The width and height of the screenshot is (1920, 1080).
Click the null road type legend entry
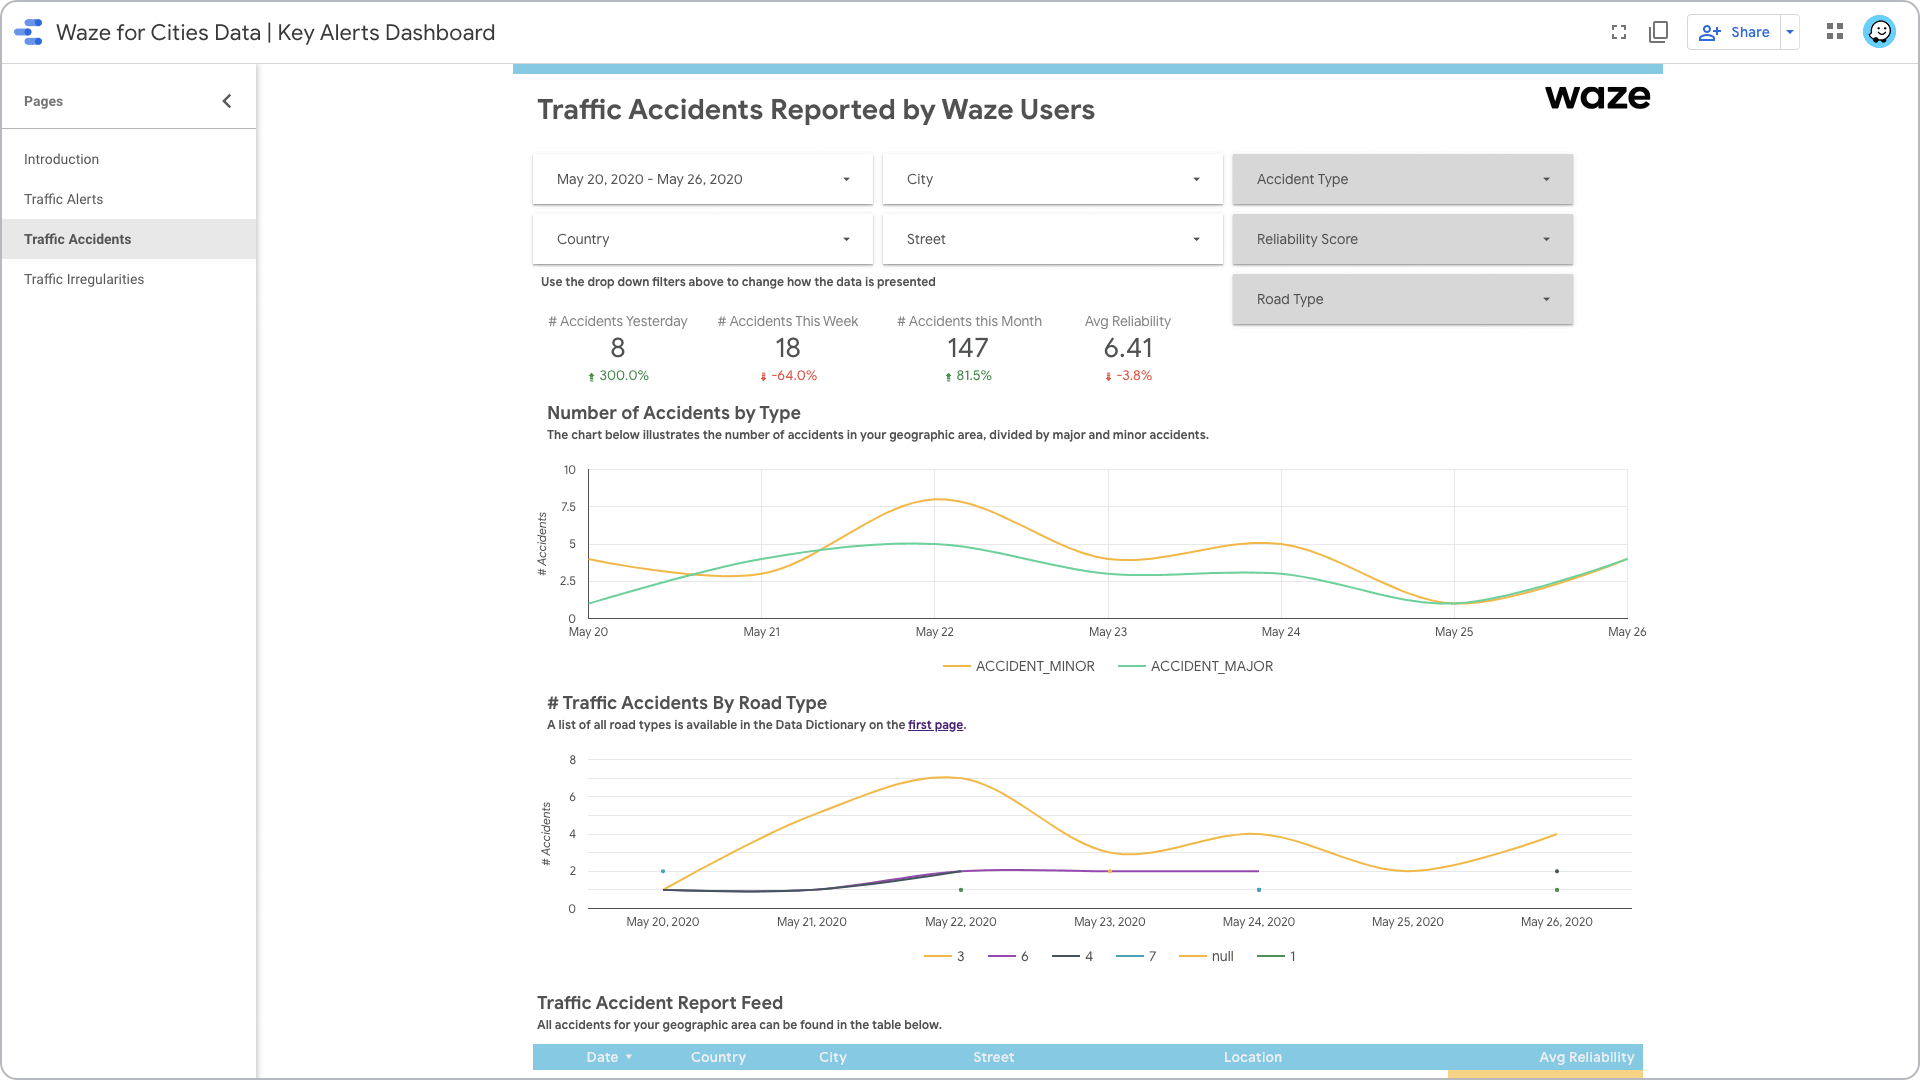[x=1206, y=956]
